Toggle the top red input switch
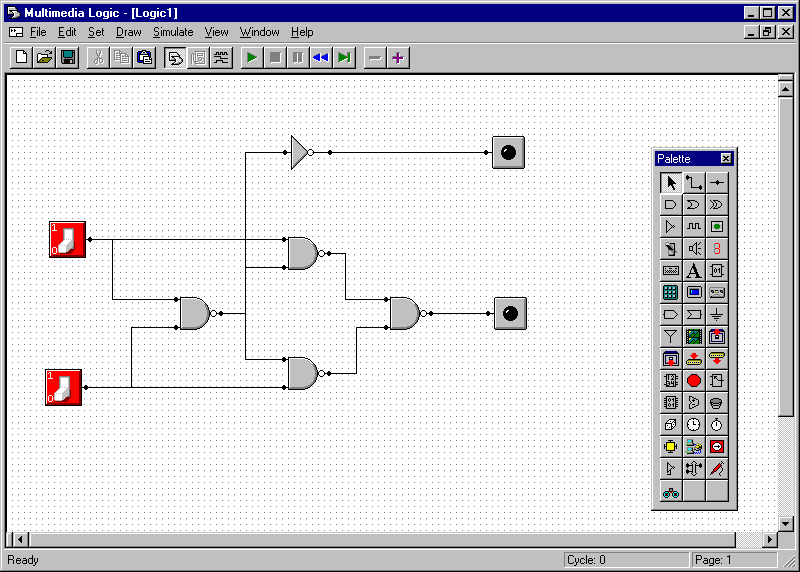 click(67, 240)
